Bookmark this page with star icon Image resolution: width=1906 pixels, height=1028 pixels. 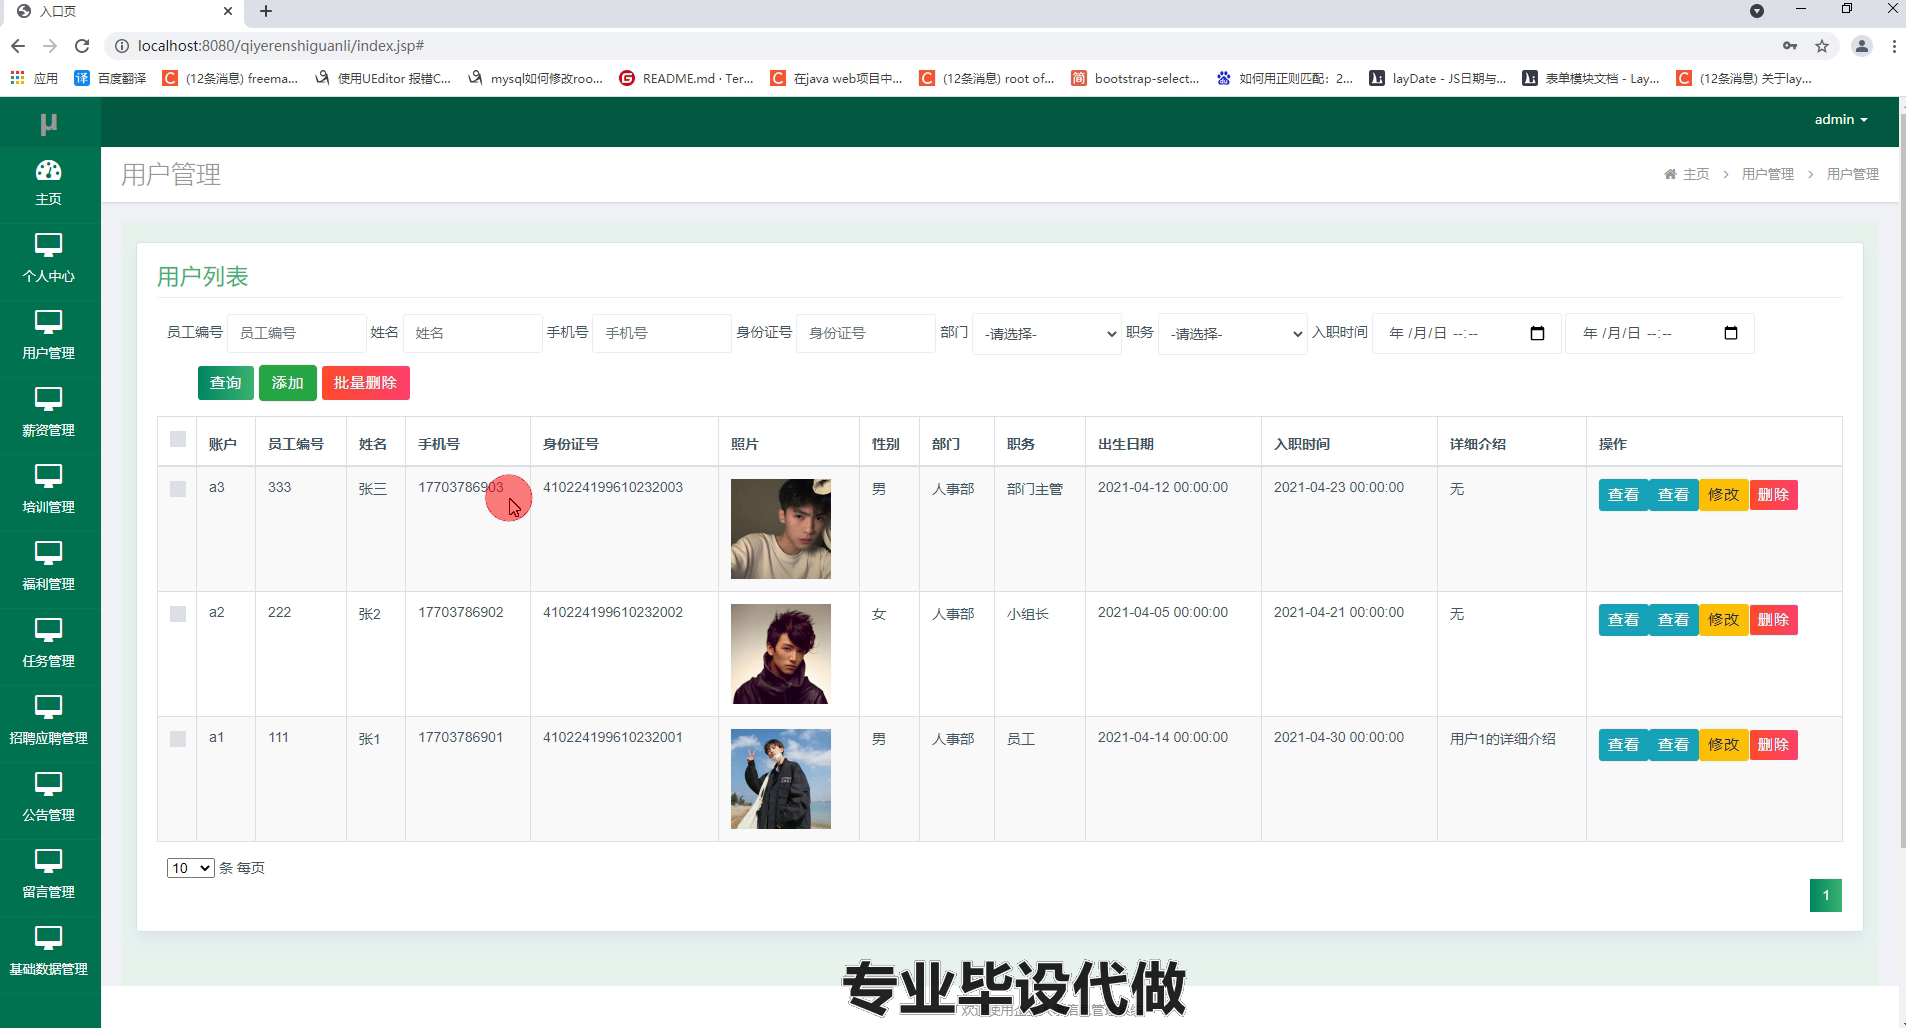point(1822,46)
